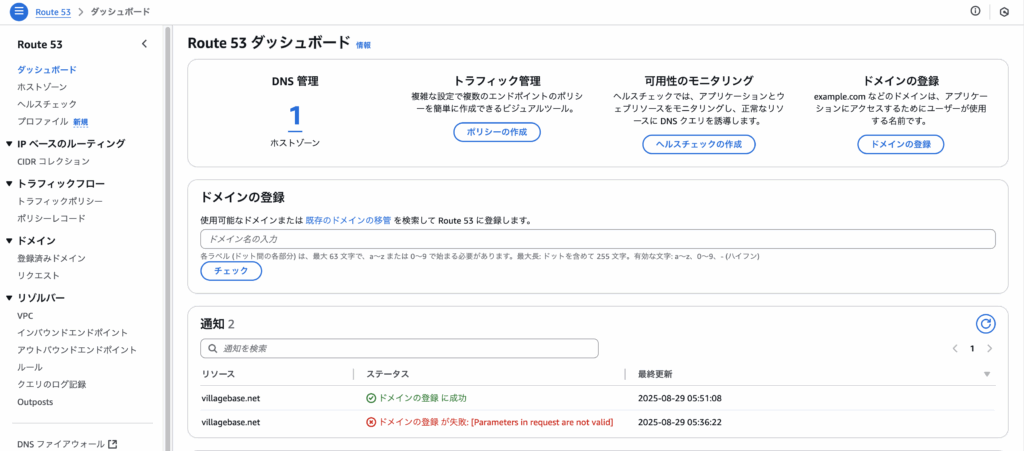Click the ドメインの登録 button in top card

pyautogui.click(x=901, y=144)
